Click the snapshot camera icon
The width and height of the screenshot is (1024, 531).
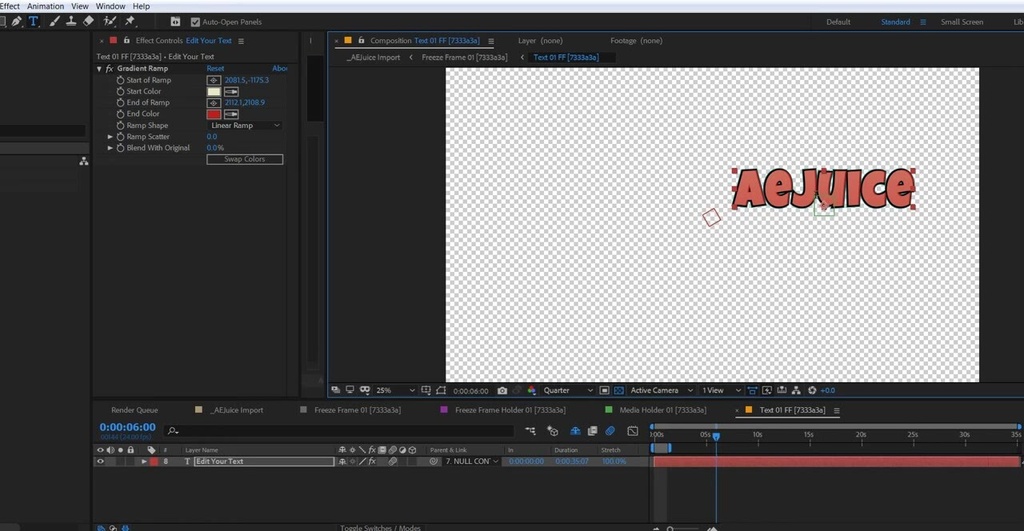pos(502,391)
